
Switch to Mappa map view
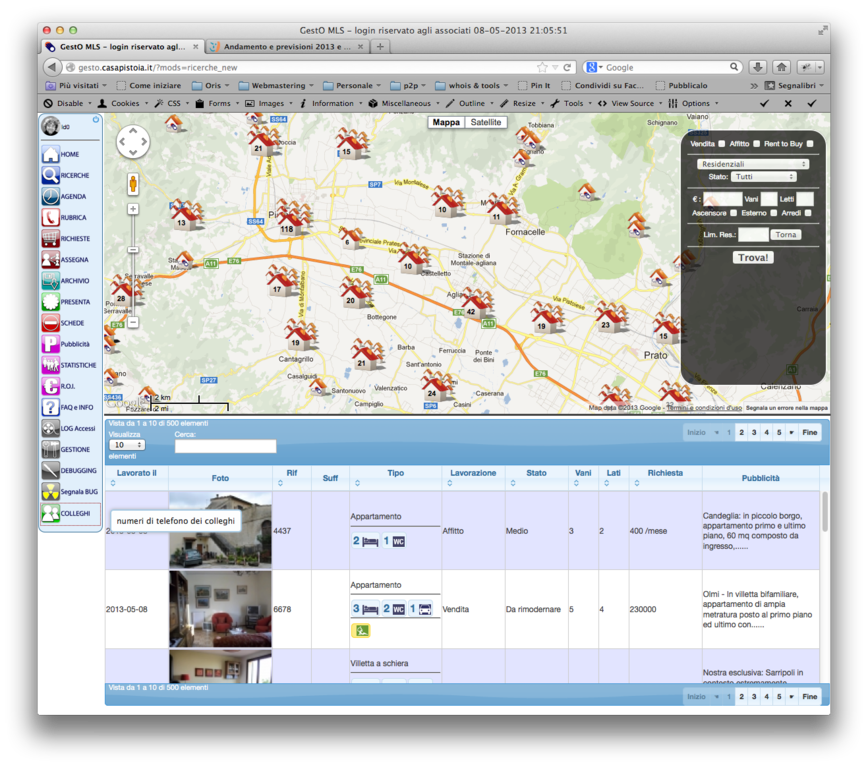tap(446, 122)
